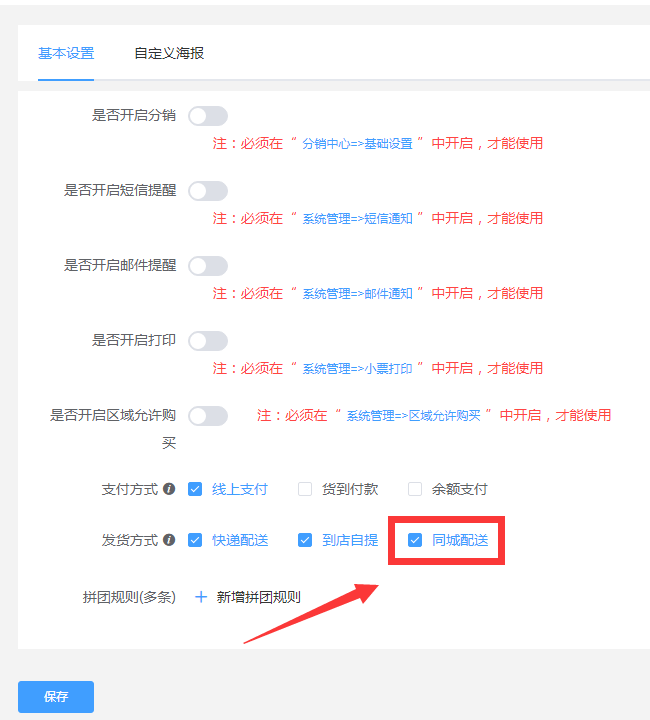Screen dimensions: 650x720
Task: Click the 是否开启短信提醒 label
Action: coord(120,190)
